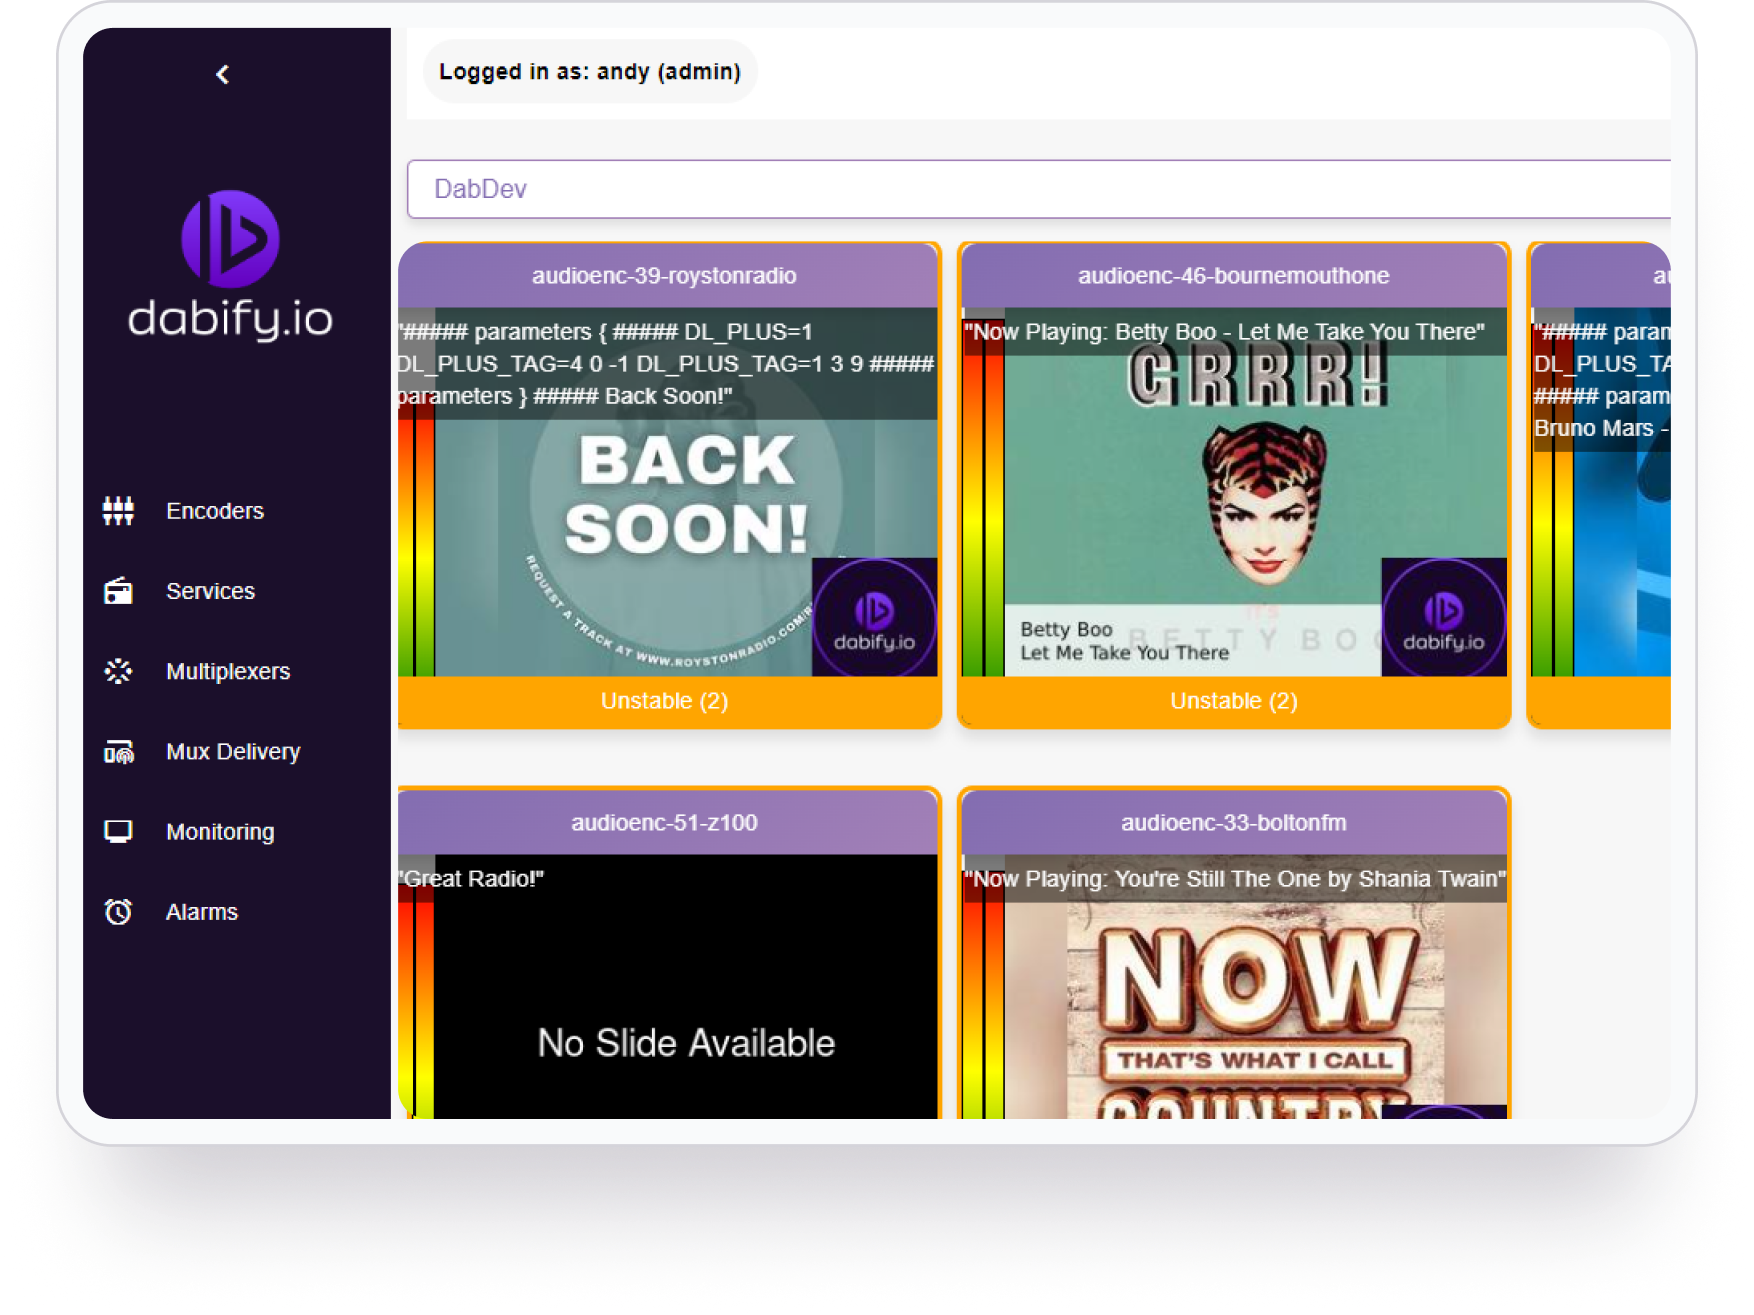The height and width of the screenshot is (1315, 1754).
Task: Open the DabDev selection field
Action: (1038, 189)
